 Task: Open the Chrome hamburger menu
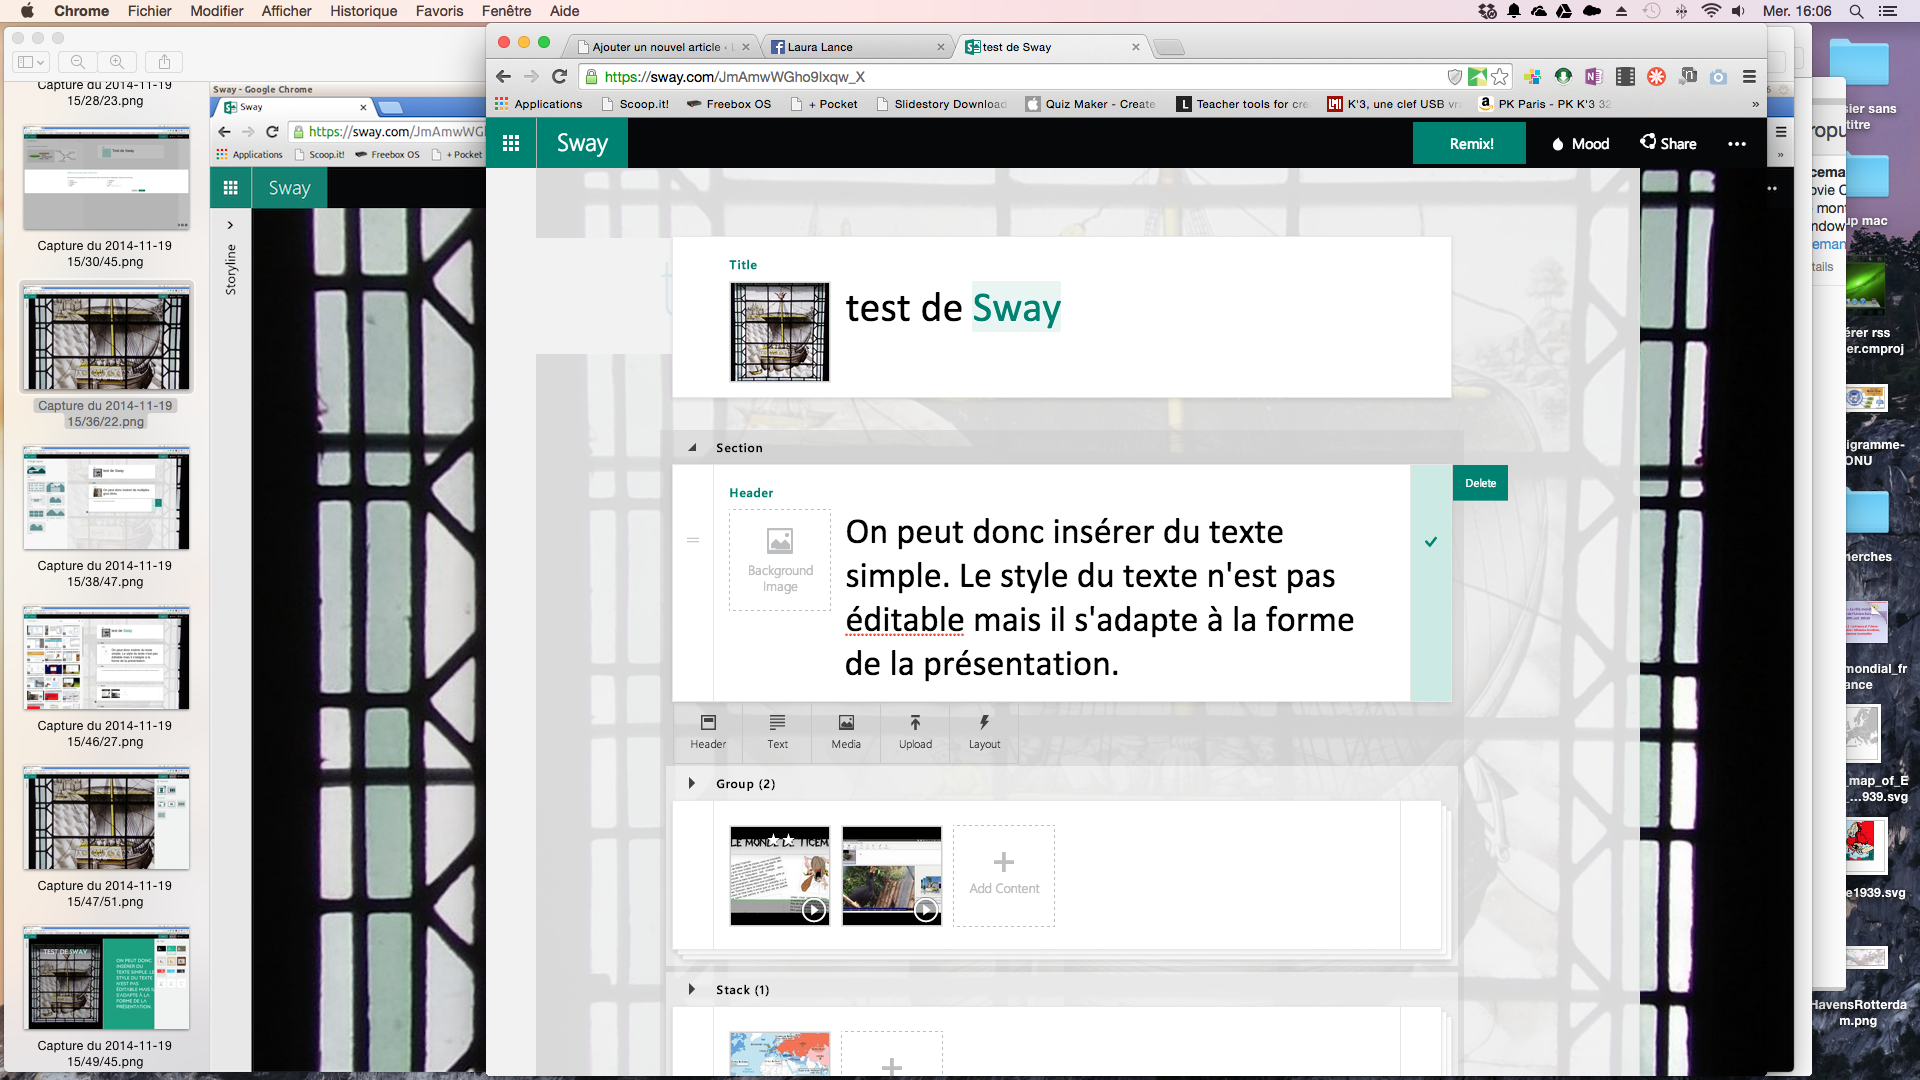coord(1749,77)
